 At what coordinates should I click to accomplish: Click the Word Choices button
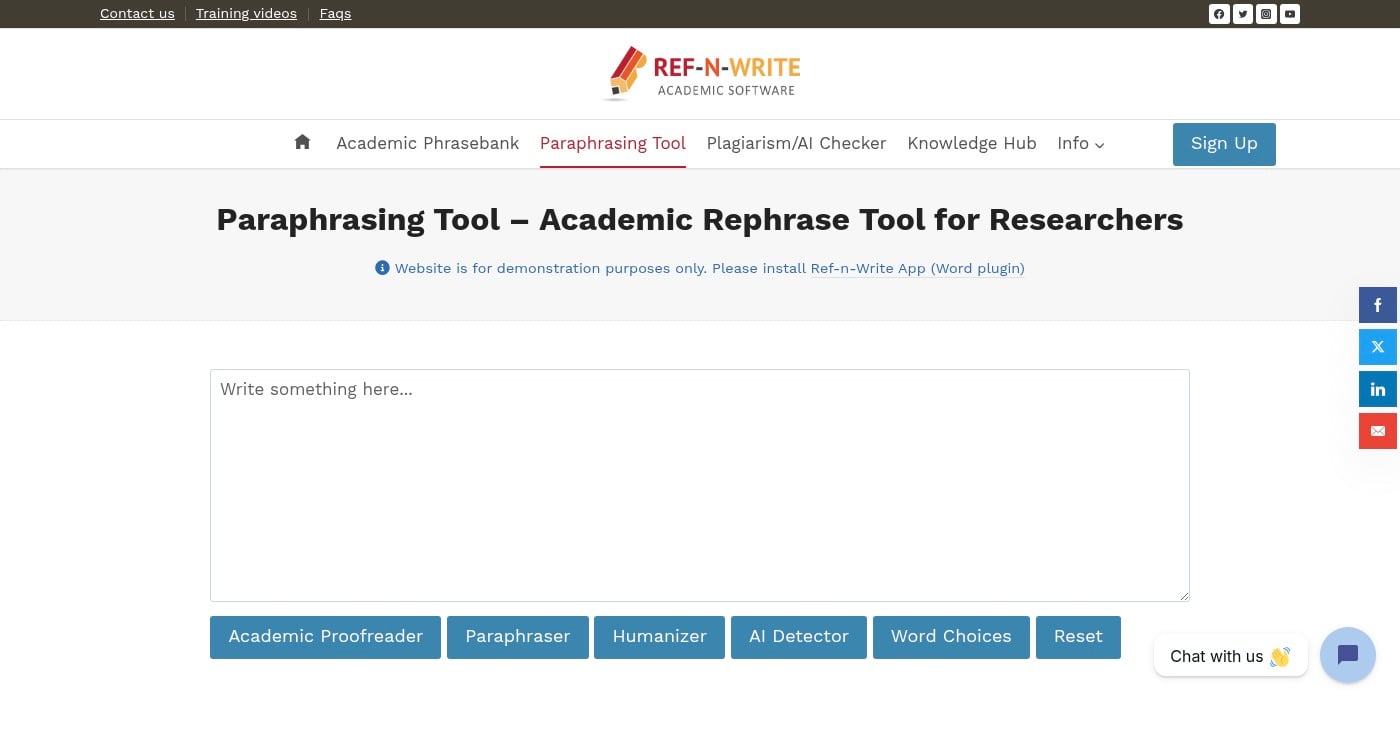951,637
